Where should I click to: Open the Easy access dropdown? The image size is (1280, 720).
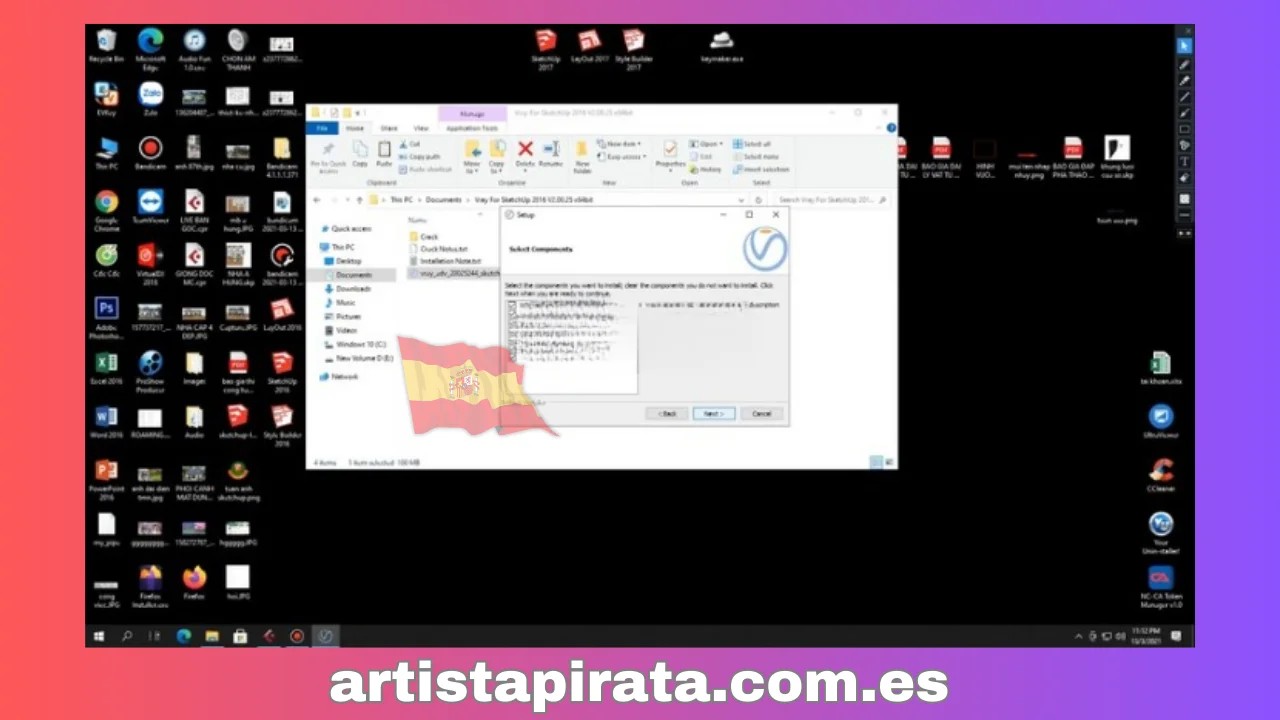click(x=622, y=157)
